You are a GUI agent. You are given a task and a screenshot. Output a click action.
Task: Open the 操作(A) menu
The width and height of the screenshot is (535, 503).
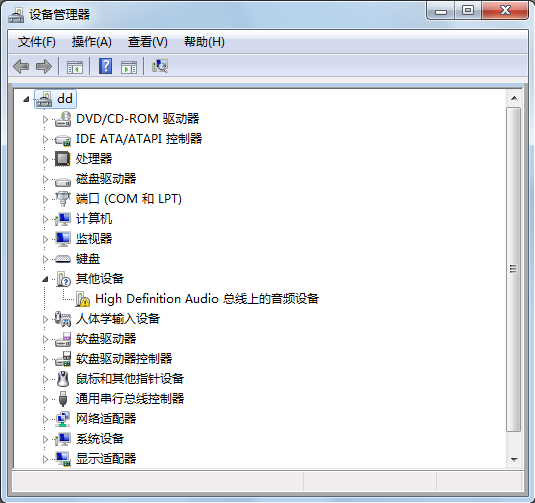pyautogui.click(x=91, y=42)
